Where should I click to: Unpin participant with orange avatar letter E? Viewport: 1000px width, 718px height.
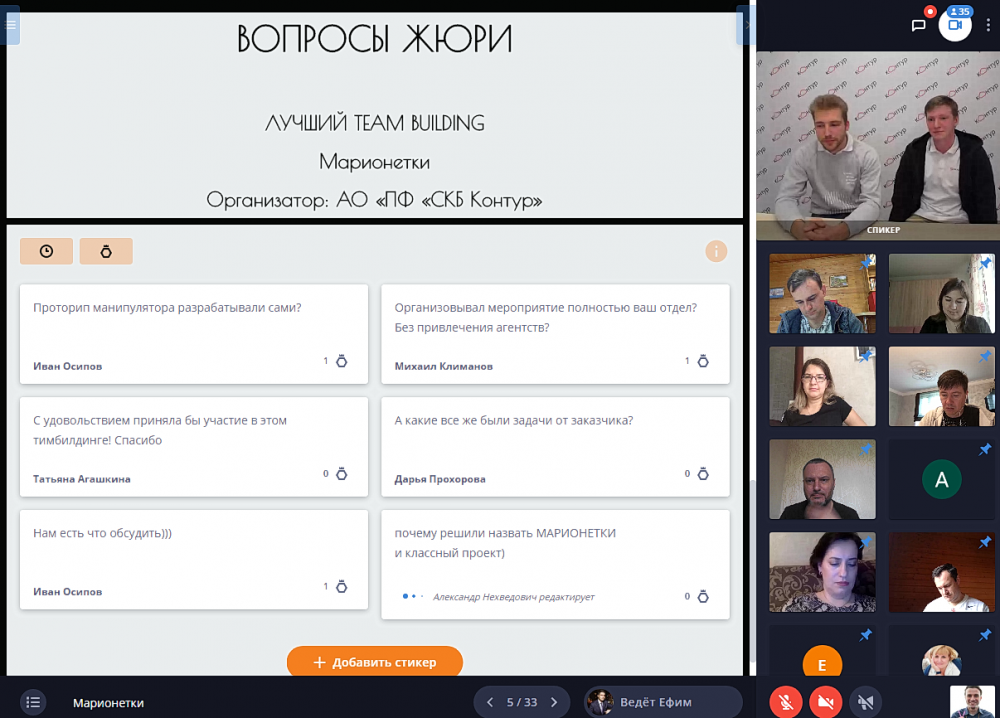865,635
